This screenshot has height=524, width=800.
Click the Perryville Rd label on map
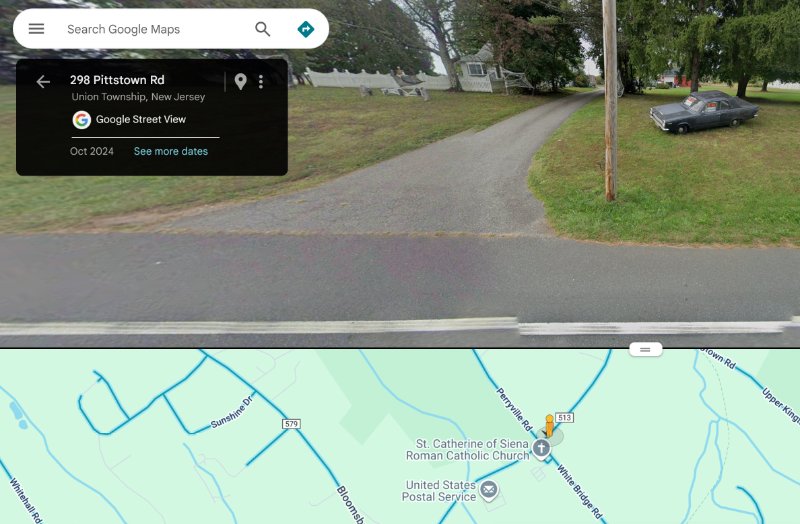514,409
